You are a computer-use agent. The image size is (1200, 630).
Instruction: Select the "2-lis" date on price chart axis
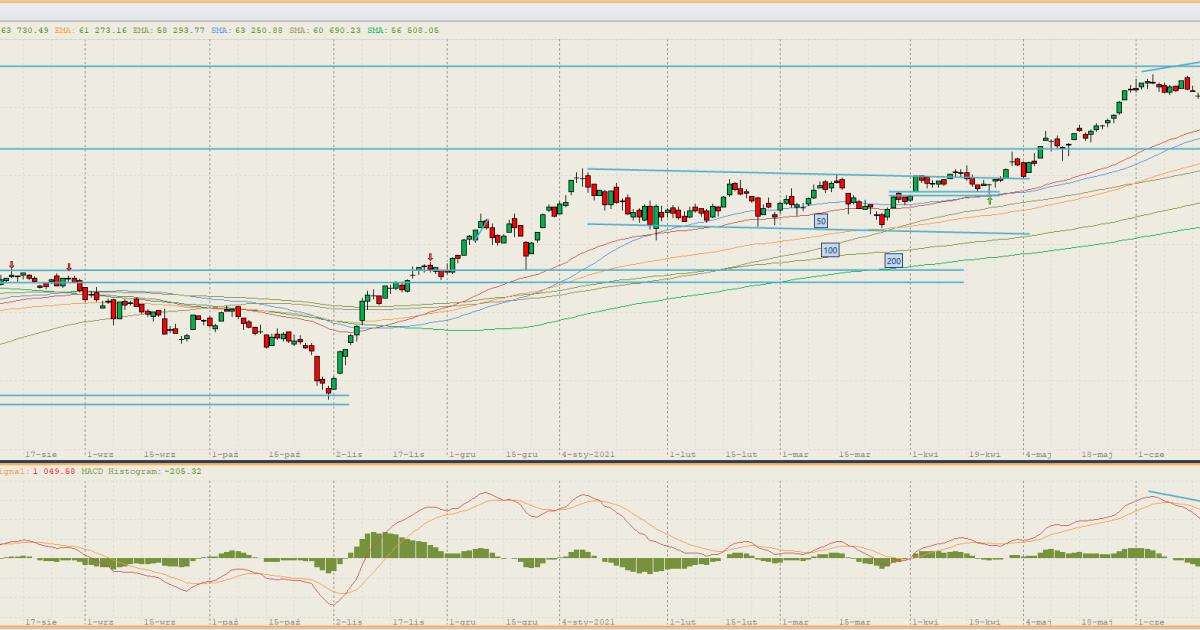348,454
